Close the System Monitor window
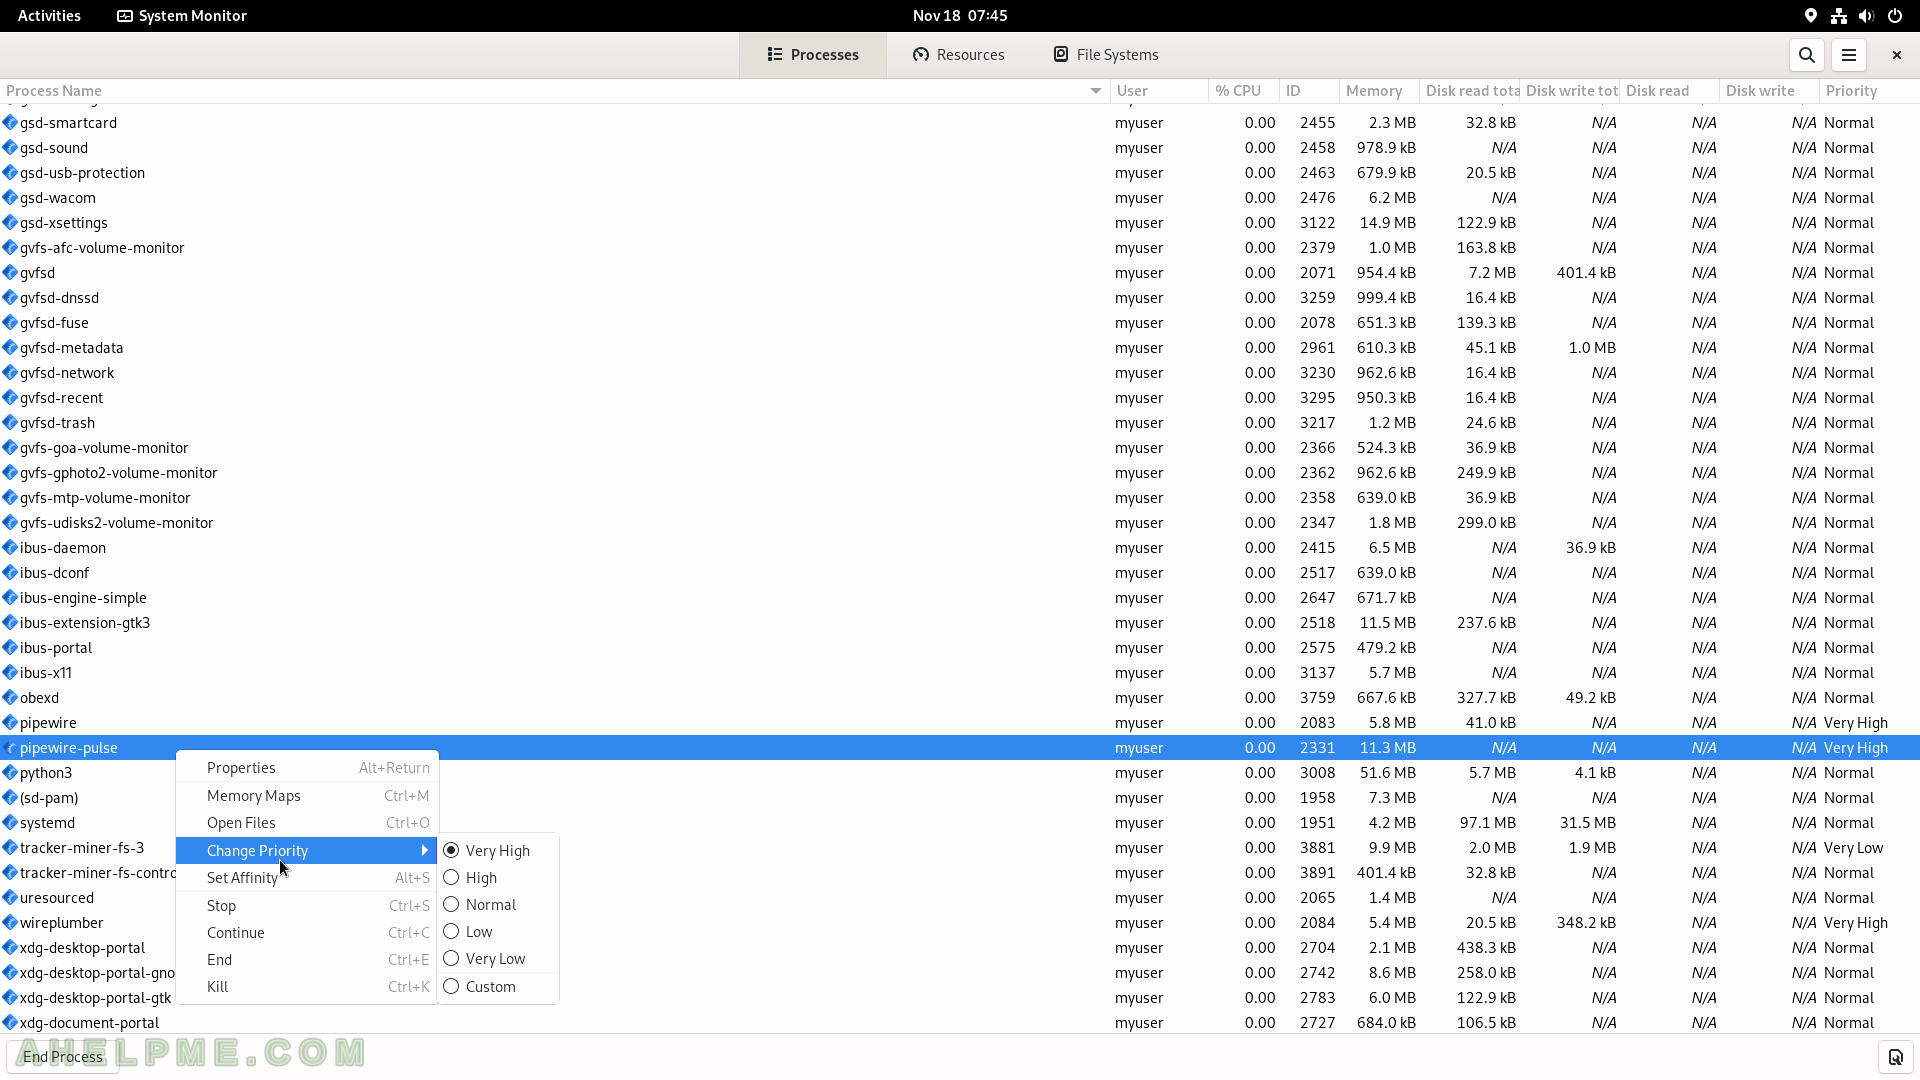Viewport: 1920px width, 1080px height. click(1896, 55)
